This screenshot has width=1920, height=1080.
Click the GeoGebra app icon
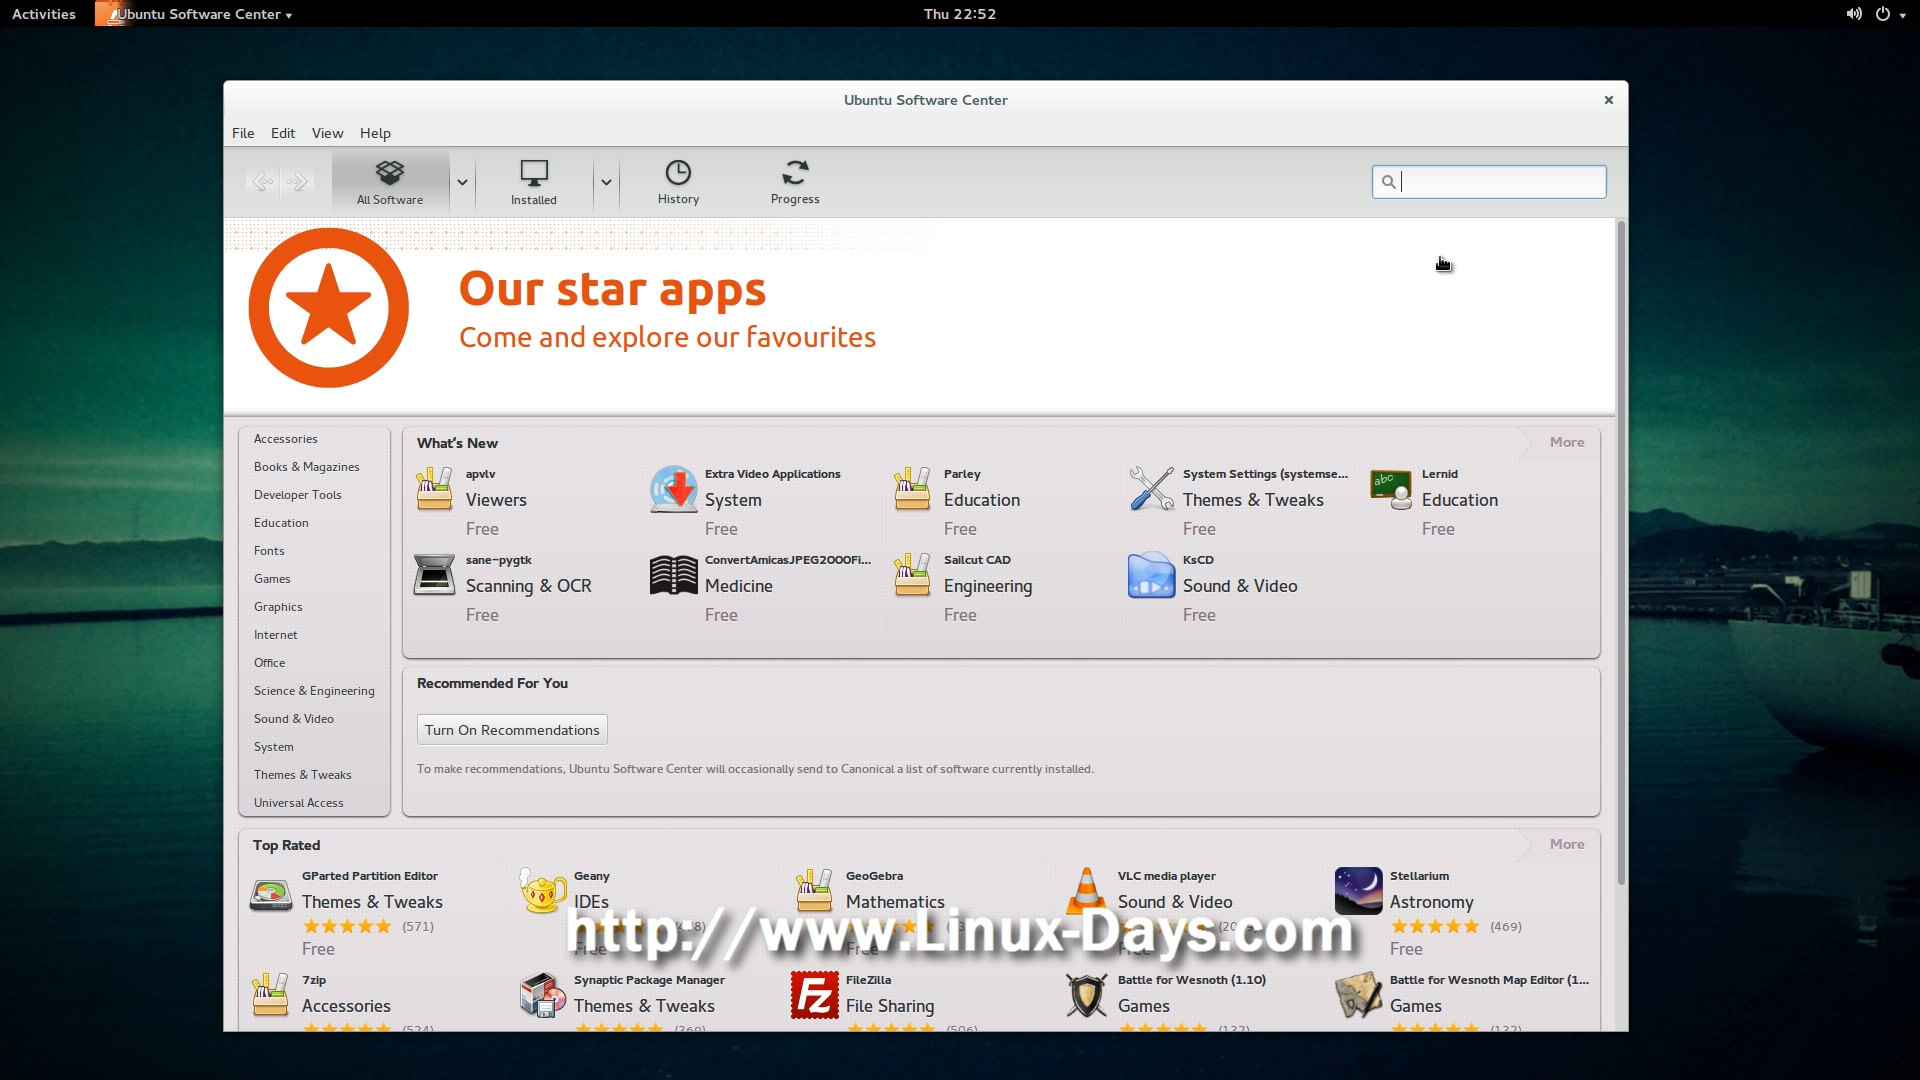tap(814, 891)
